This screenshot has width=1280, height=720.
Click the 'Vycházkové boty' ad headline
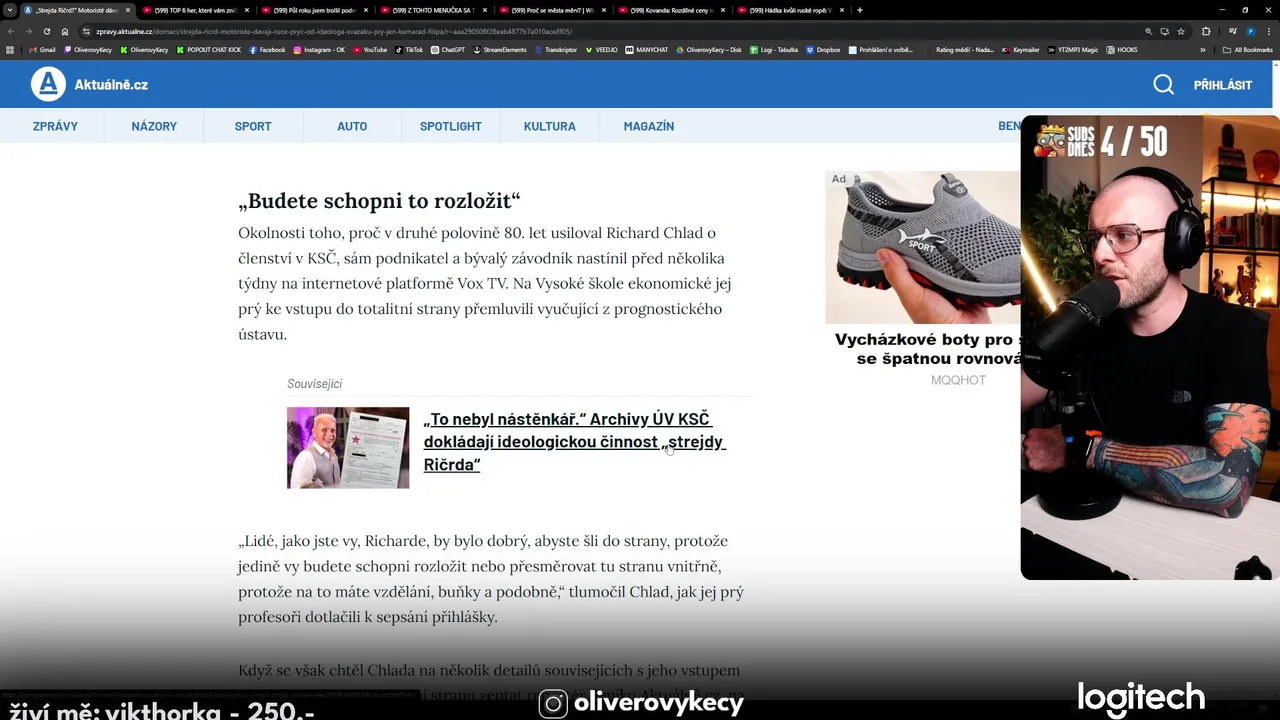(927, 349)
